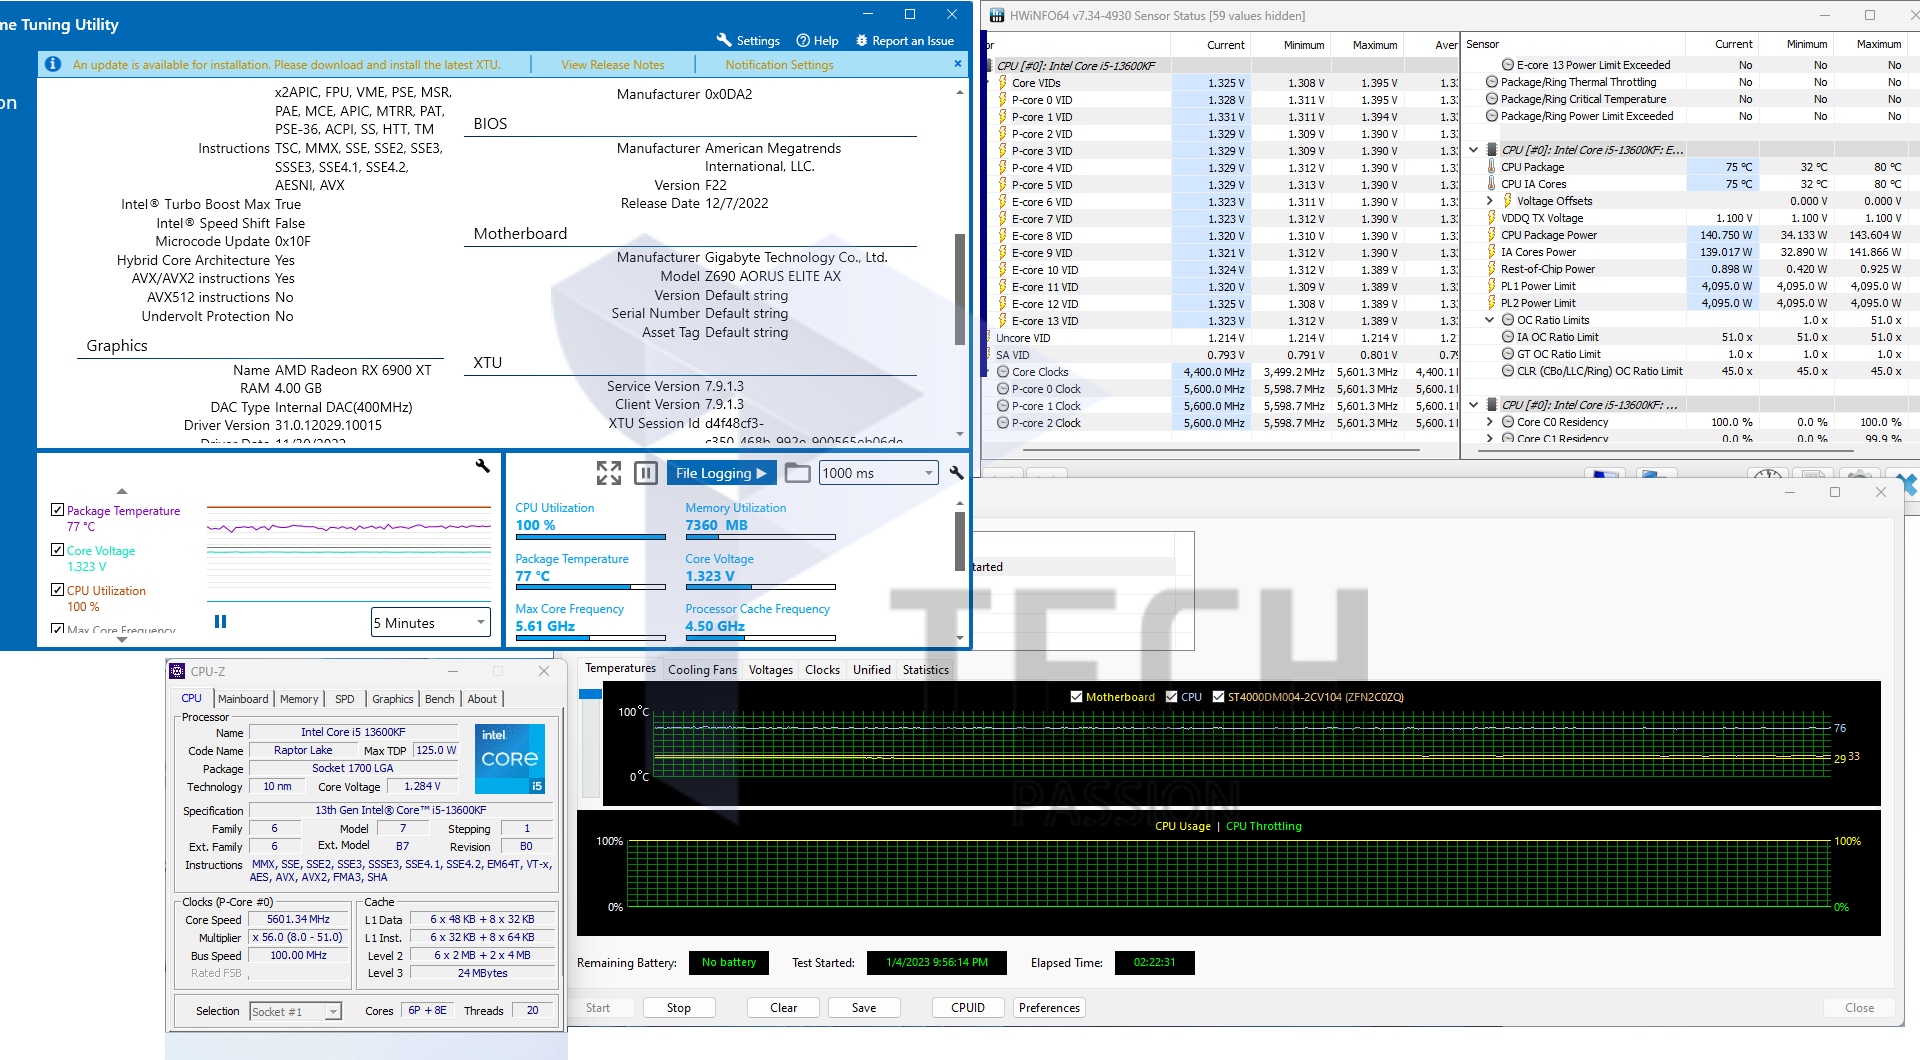Click the XTU system info scrollbar
This screenshot has width=1920, height=1060.
[x=960, y=290]
